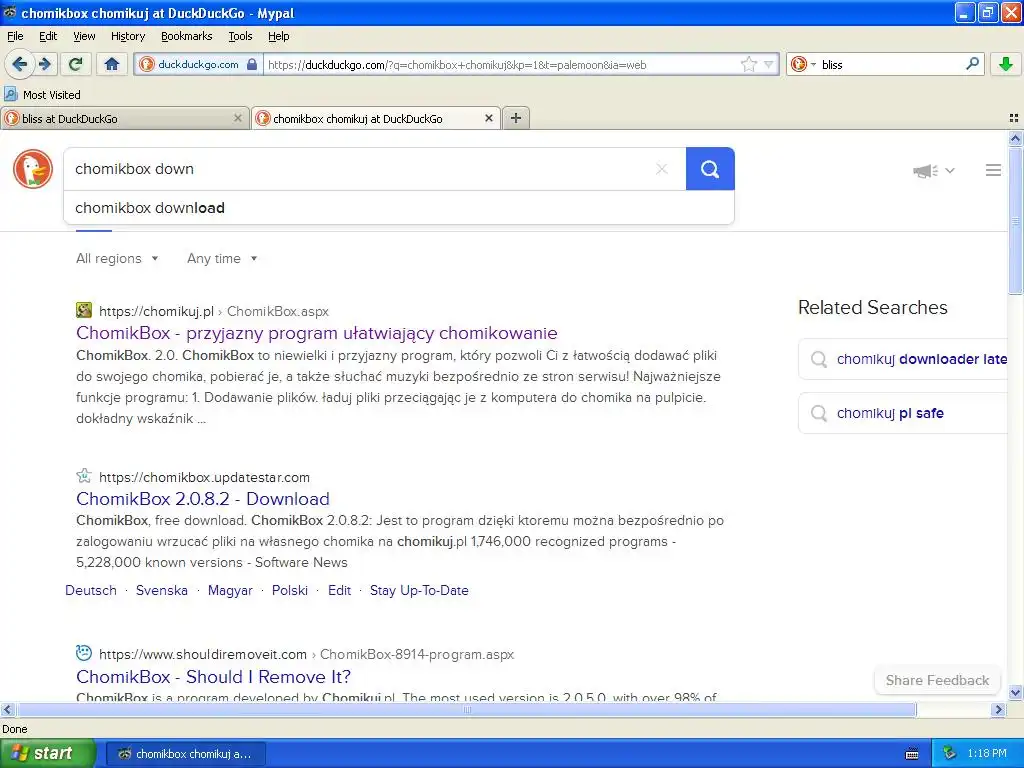Click the browser address bar URL

[500, 65]
